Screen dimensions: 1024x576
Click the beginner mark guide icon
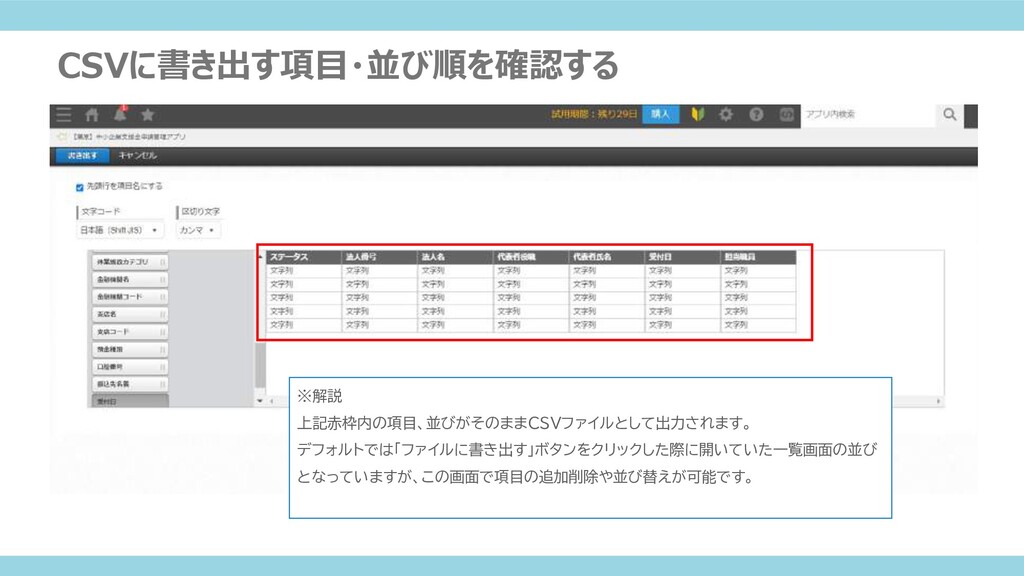[x=697, y=114]
